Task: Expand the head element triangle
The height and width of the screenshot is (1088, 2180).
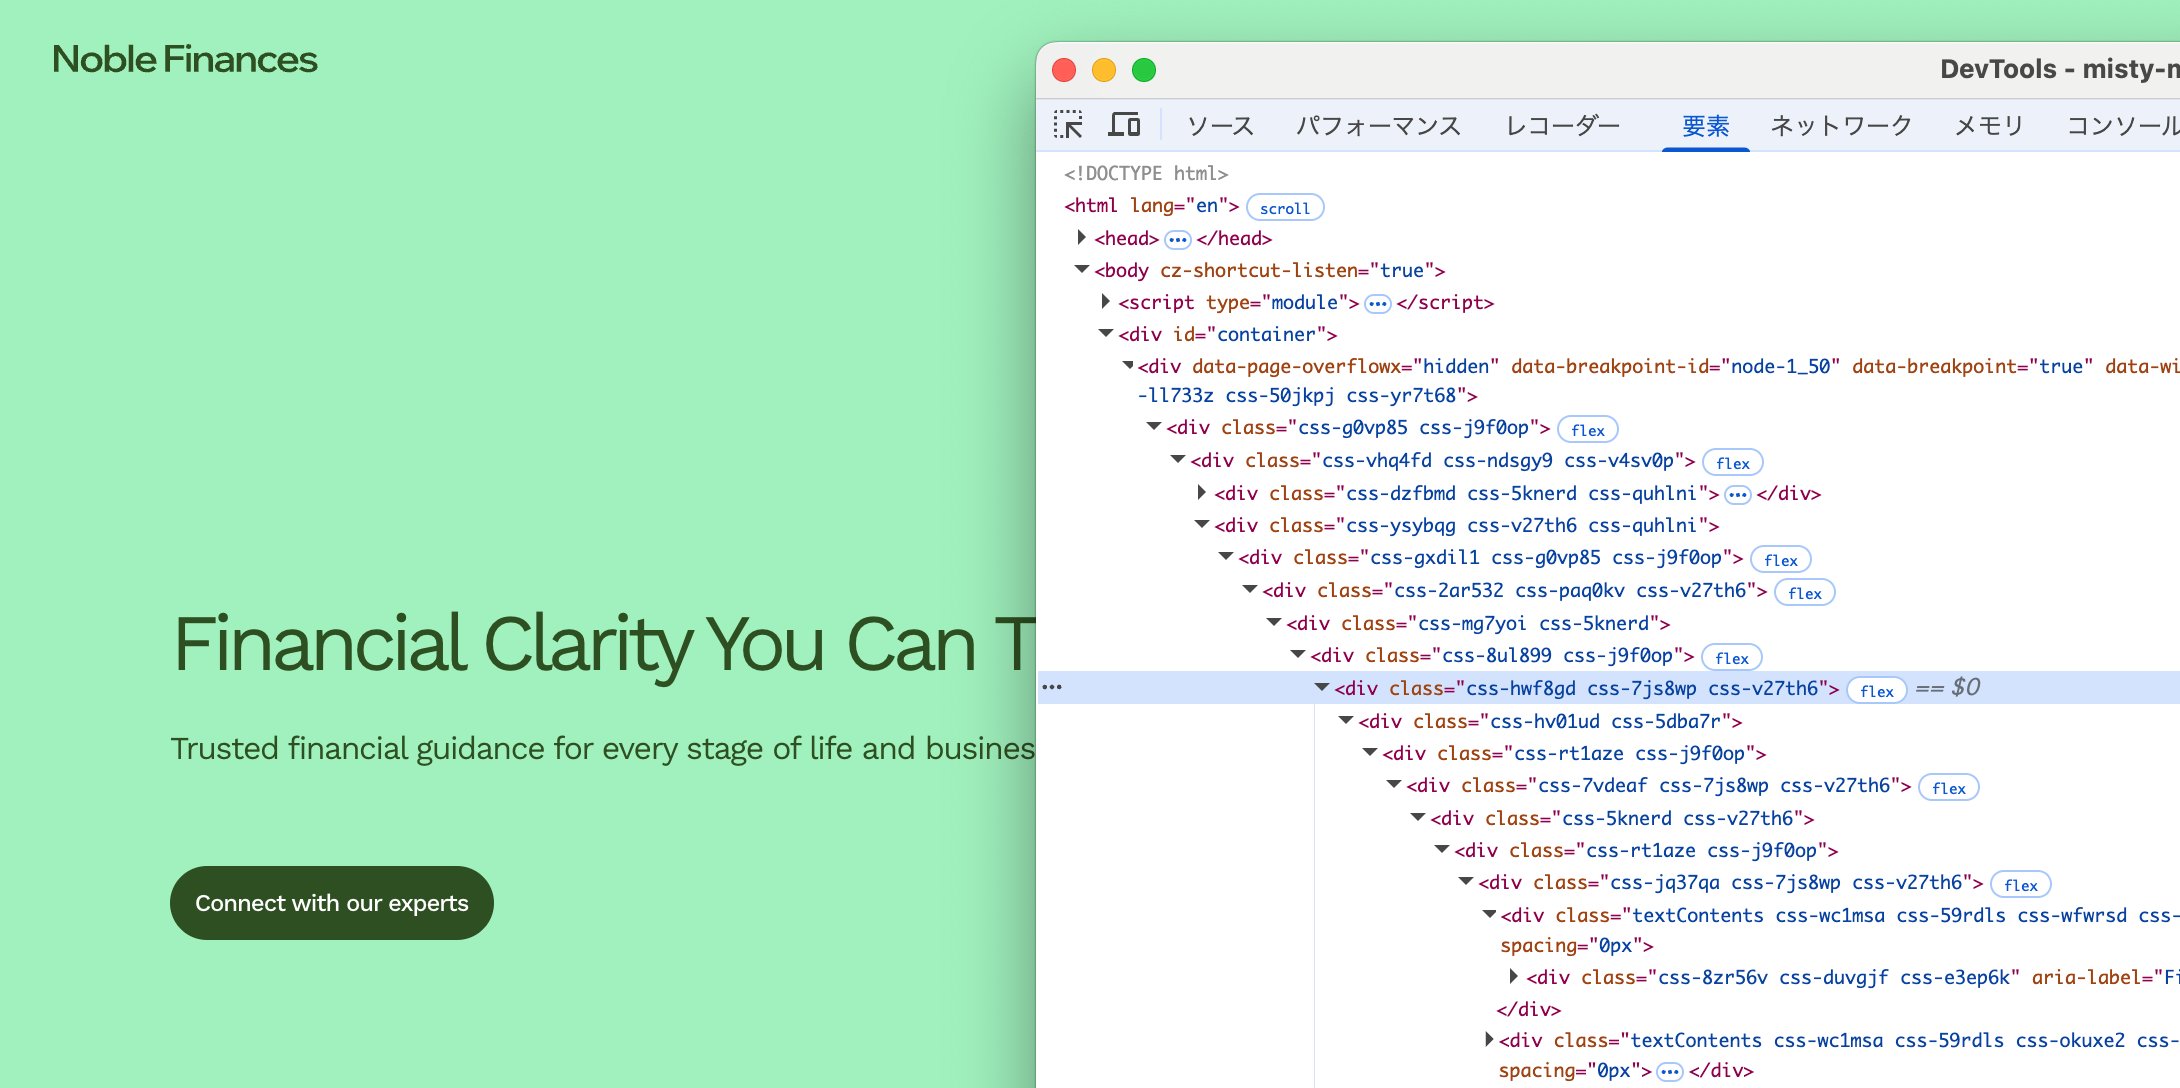Action: (1081, 238)
